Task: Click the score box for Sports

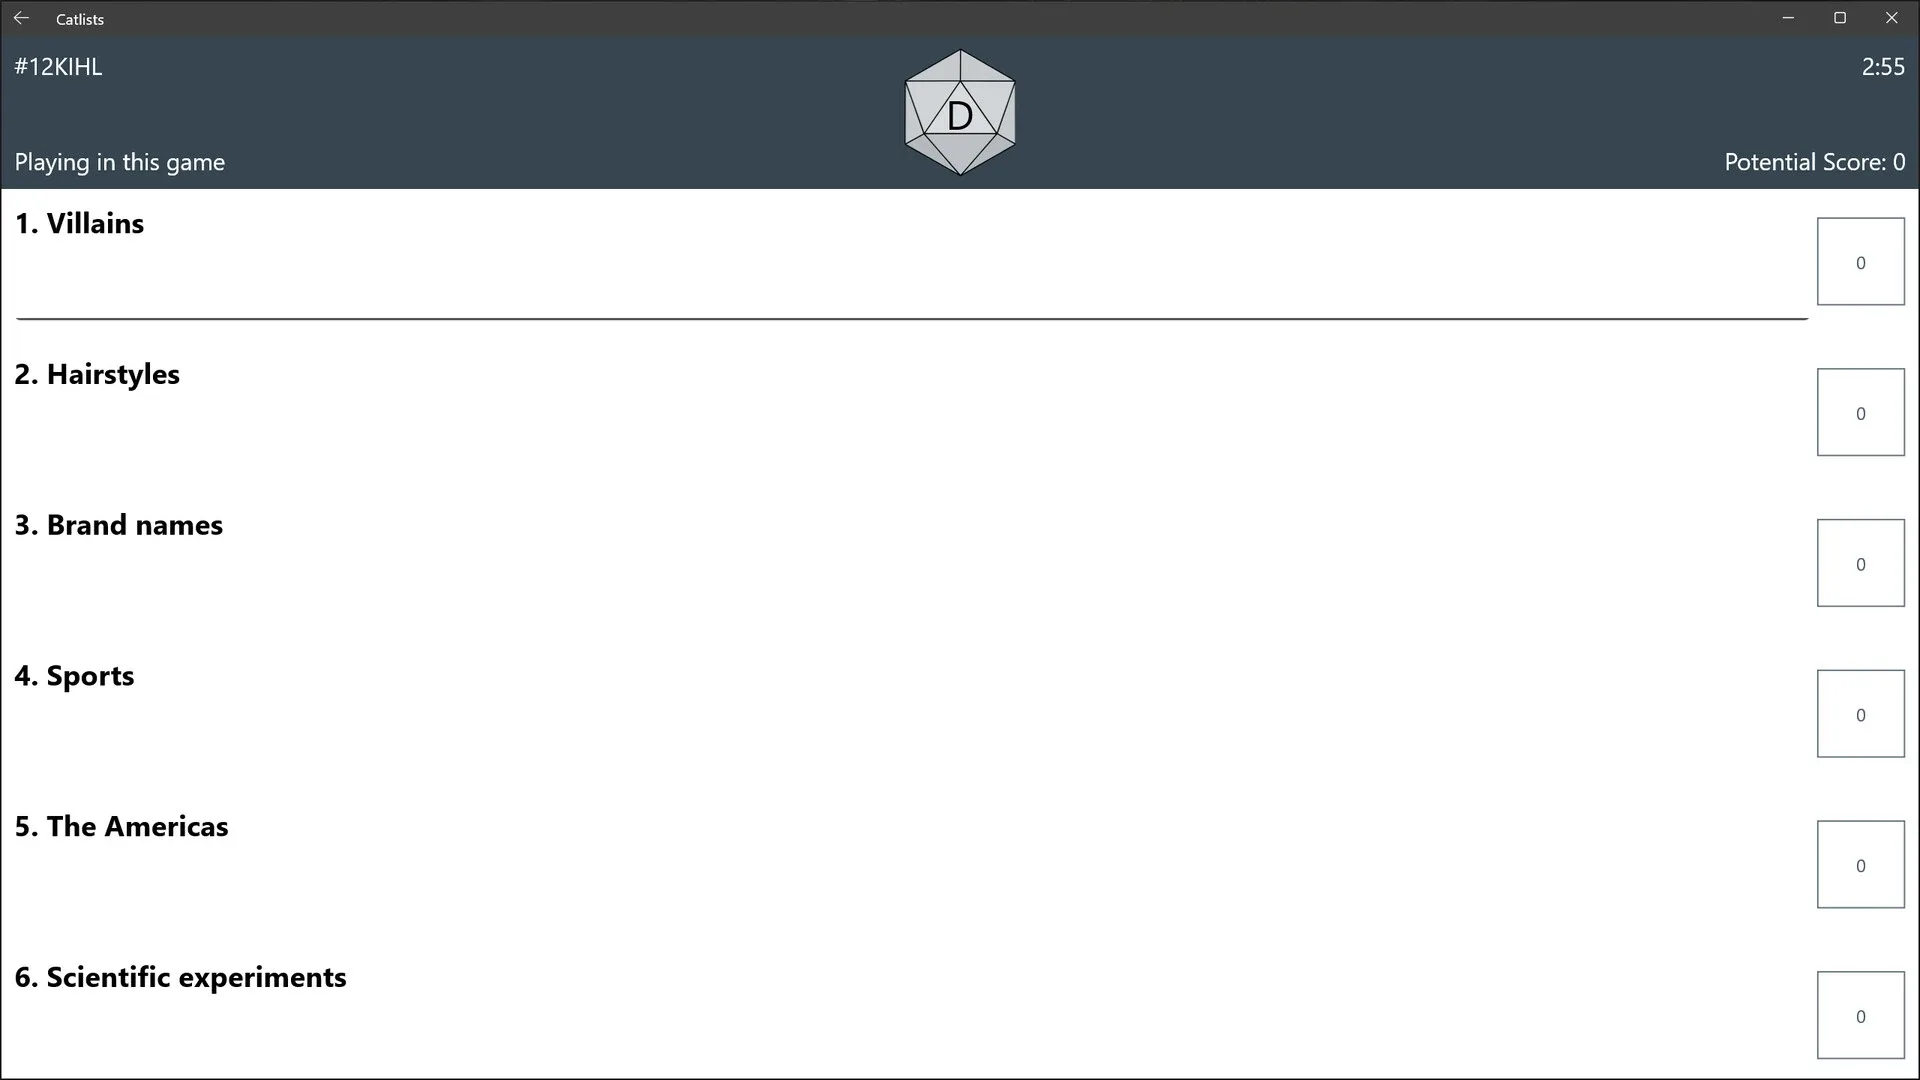Action: tap(1860, 714)
